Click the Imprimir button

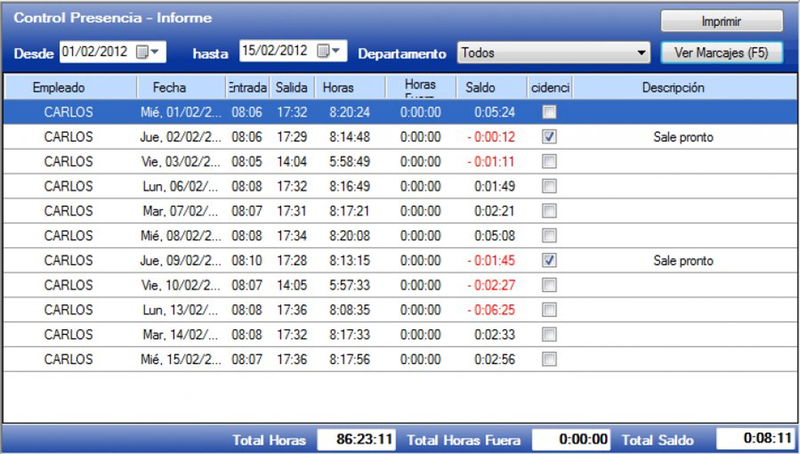[721, 21]
